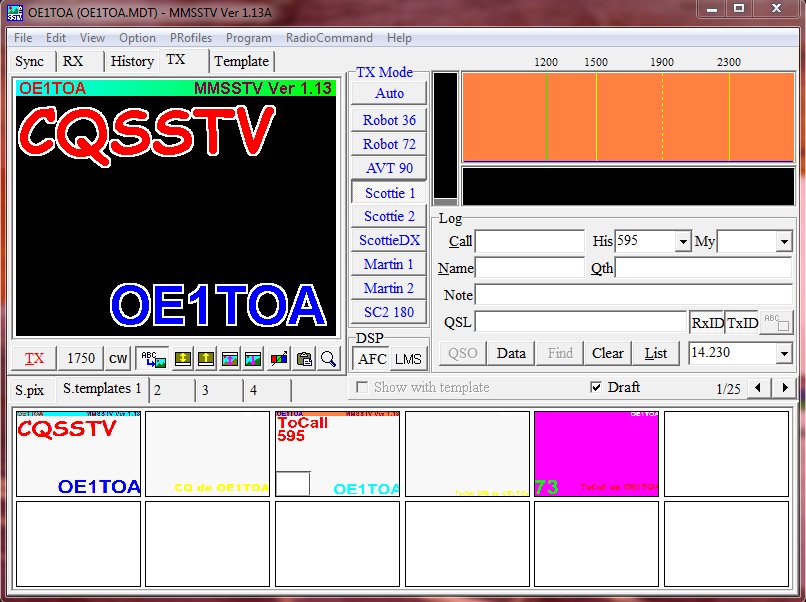This screenshot has width=806, height=602.
Task: Go to next template page arrow
Action: 785,388
